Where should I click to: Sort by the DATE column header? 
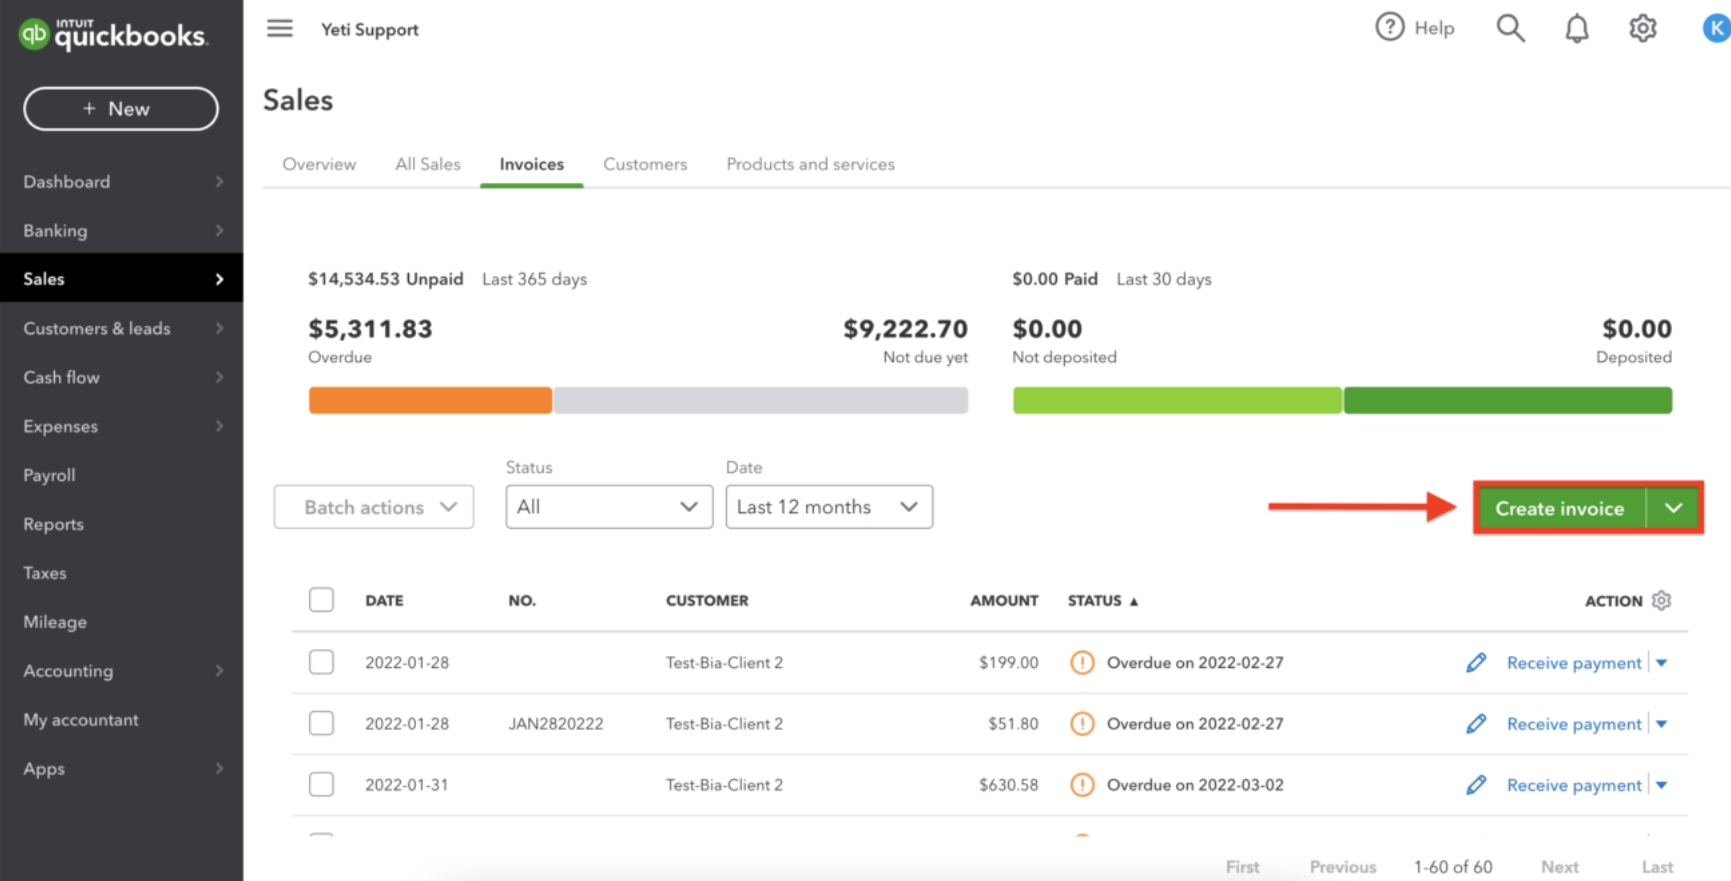[384, 600]
